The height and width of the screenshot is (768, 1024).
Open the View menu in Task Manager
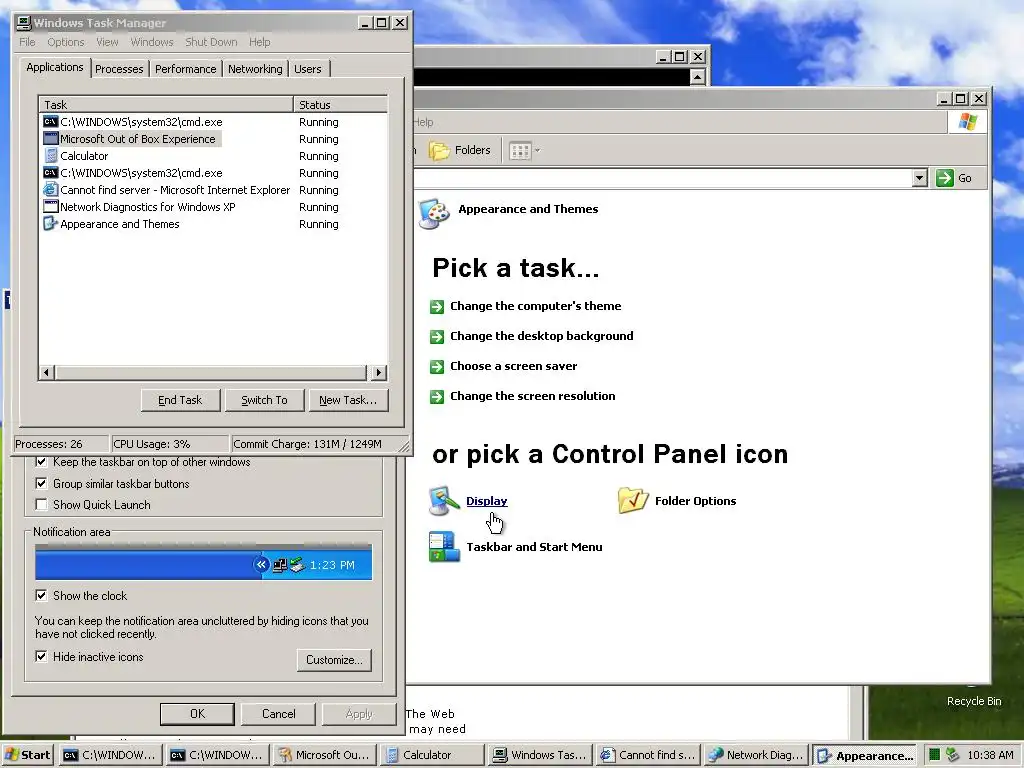(x=107, y=42)
